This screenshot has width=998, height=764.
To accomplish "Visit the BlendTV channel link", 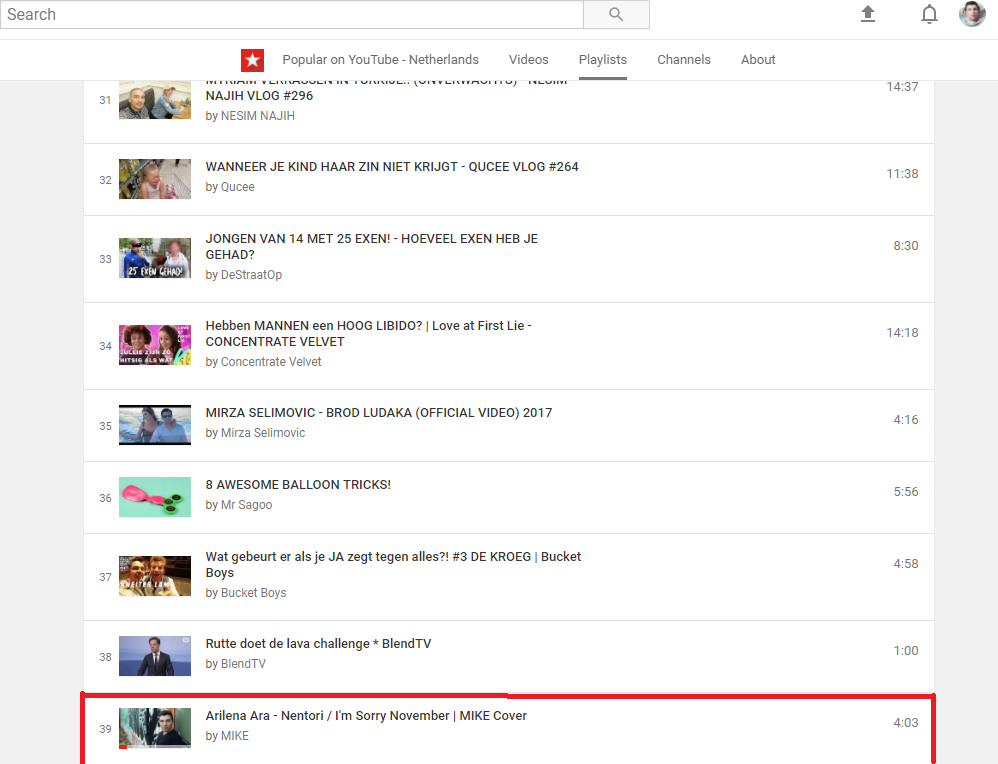I will point(243,664).
